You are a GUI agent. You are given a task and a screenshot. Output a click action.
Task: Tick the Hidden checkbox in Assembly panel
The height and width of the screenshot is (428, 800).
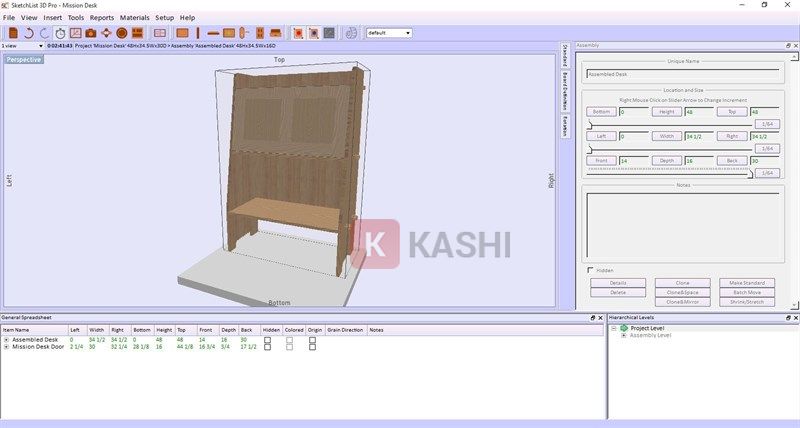(590, 270)
